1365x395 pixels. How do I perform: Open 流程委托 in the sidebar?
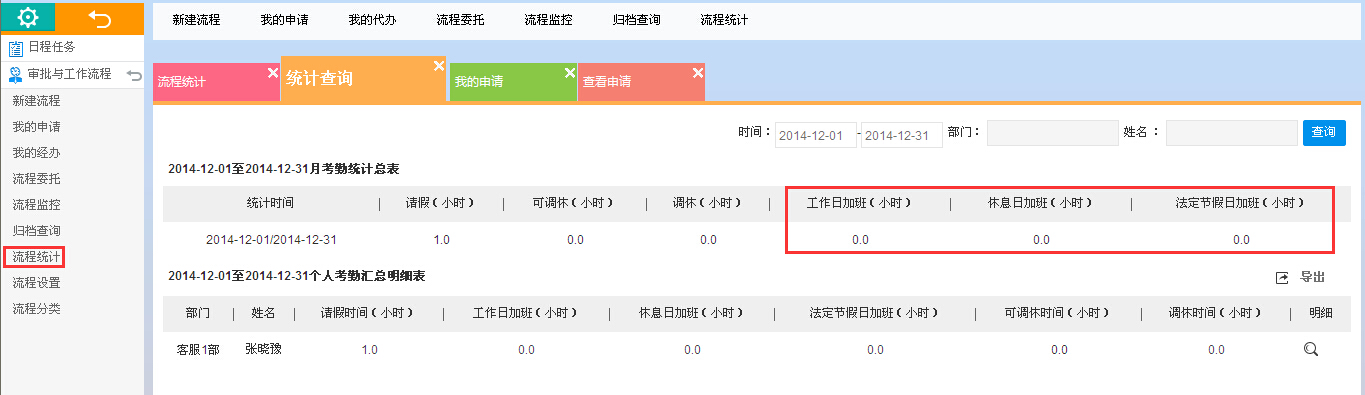(36, 179)
